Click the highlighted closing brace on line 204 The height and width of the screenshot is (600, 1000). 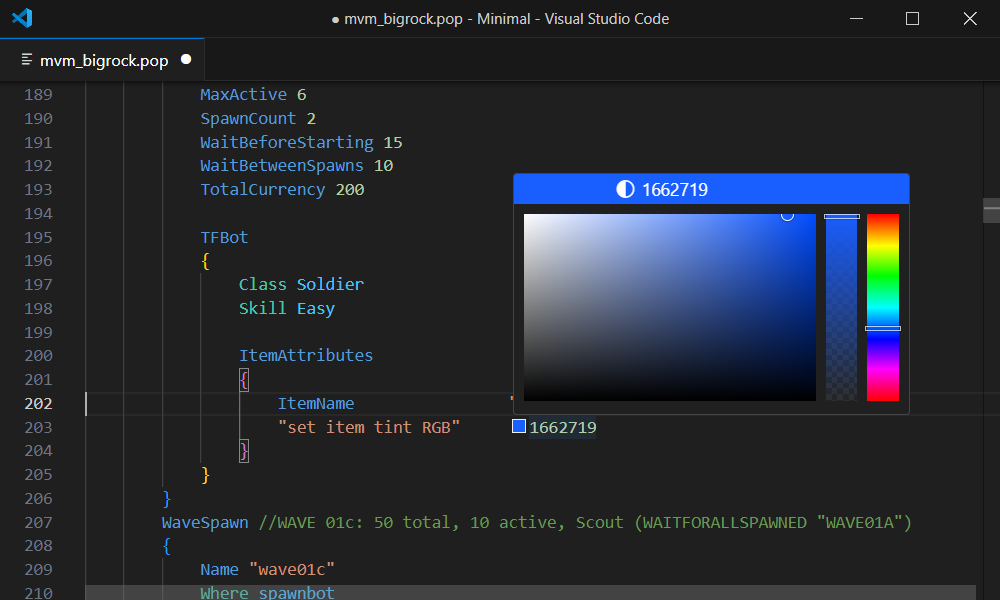244,451
